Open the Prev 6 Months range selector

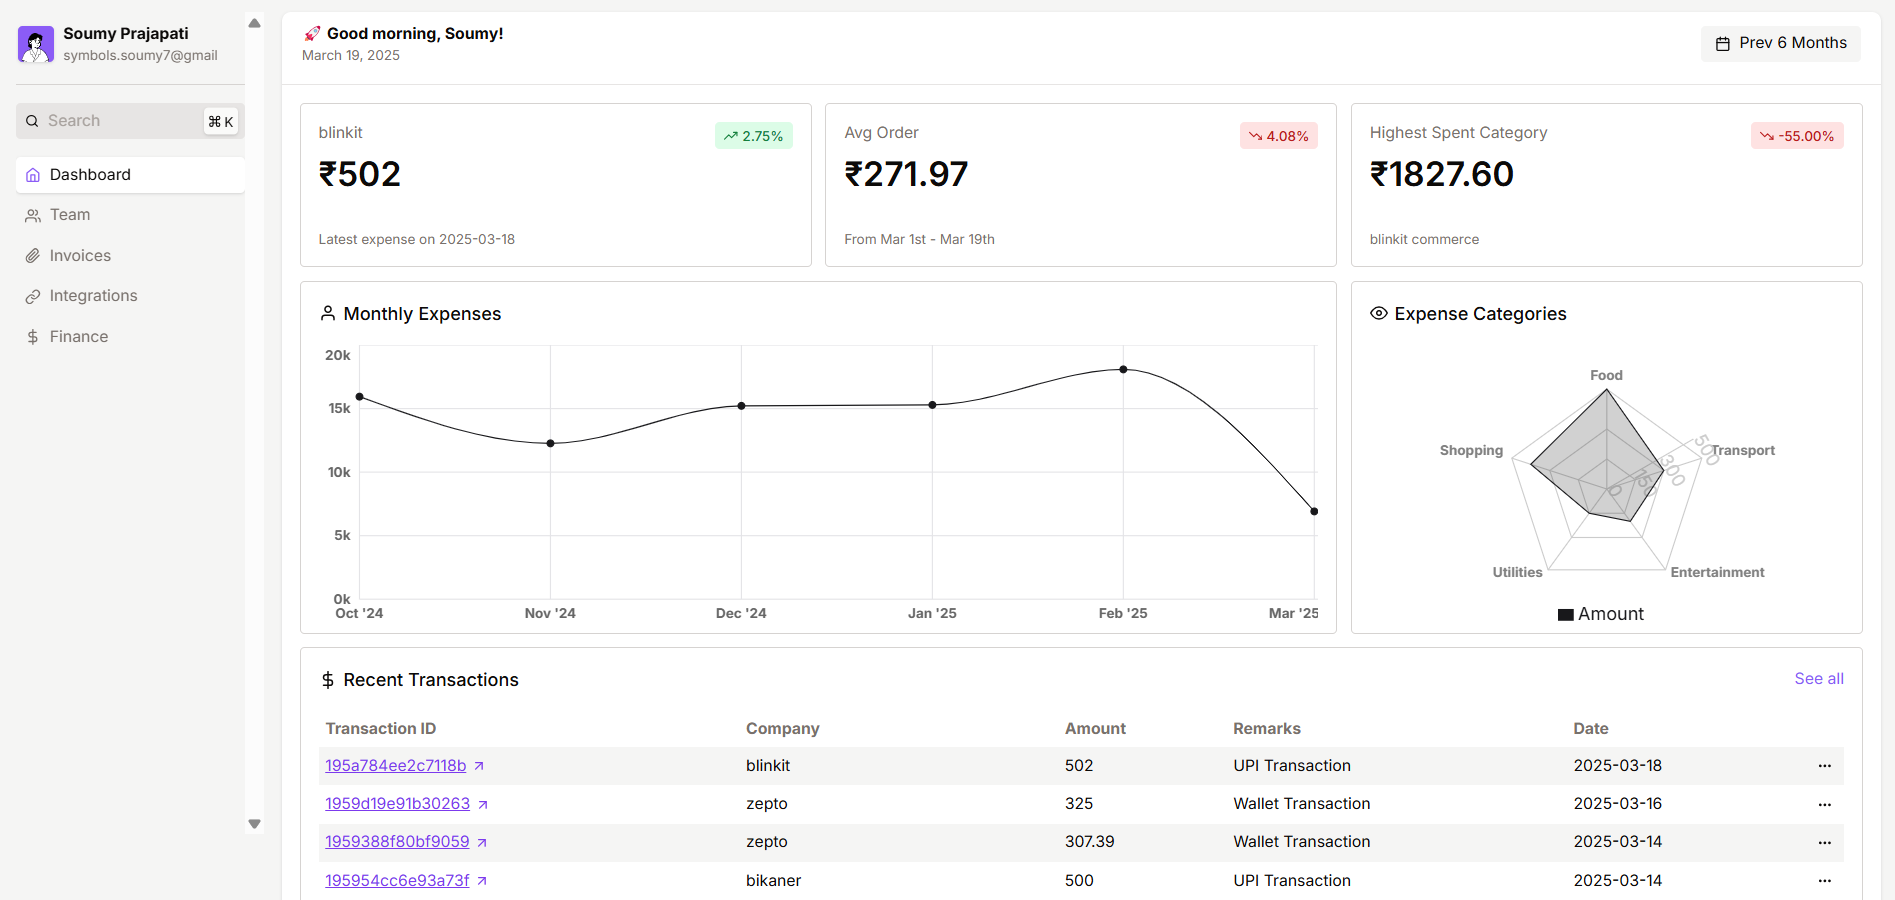click(x=1781, y=43)
